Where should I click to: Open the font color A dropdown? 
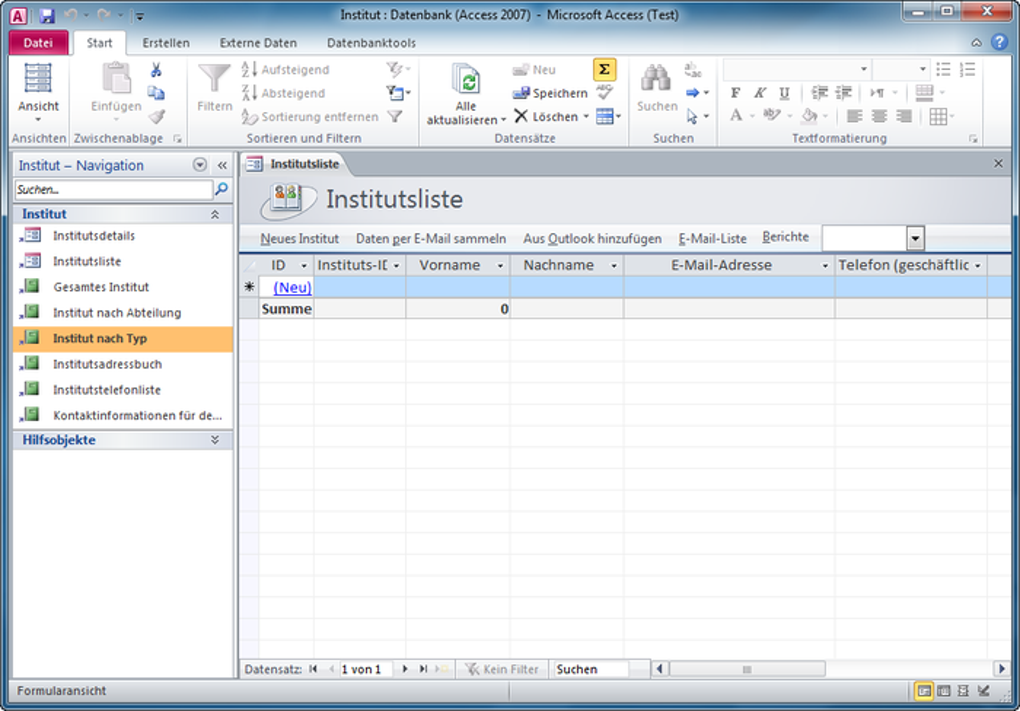point(752,116)
